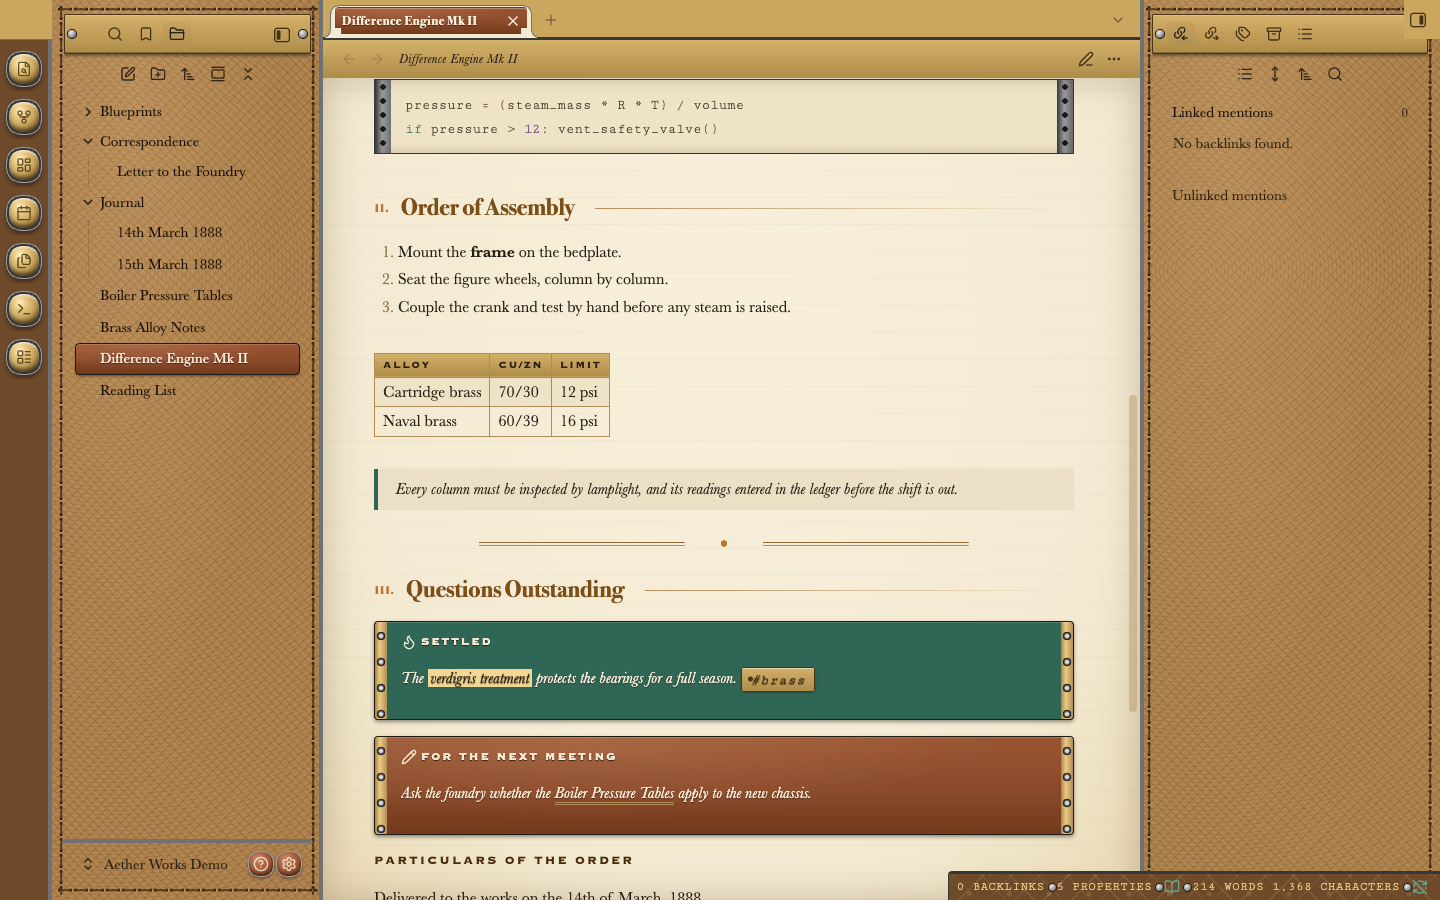The image size is (1440, 900).
Task: Click the templates icon in the ribbon
Action: (24, 261)
